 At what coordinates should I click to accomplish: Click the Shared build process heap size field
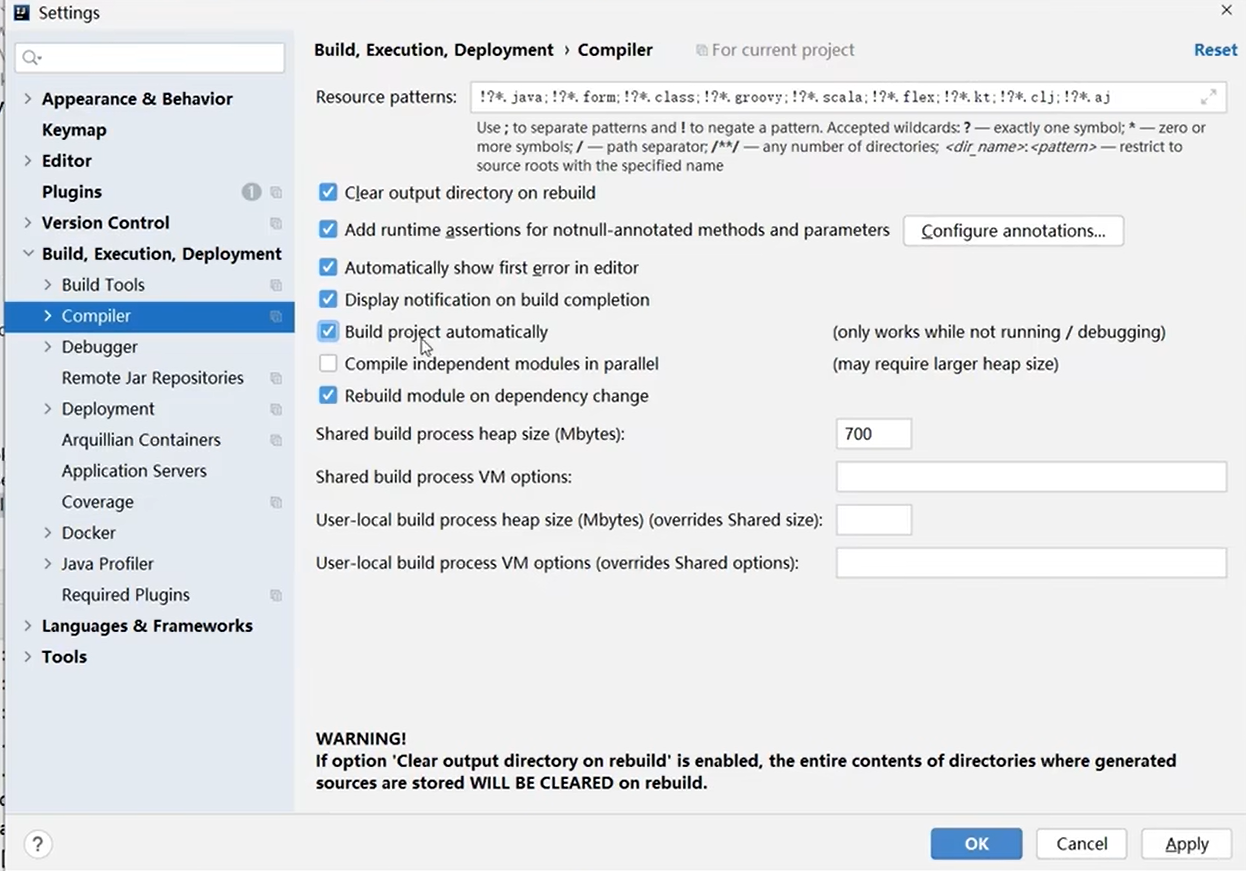(x=873, y=434)
